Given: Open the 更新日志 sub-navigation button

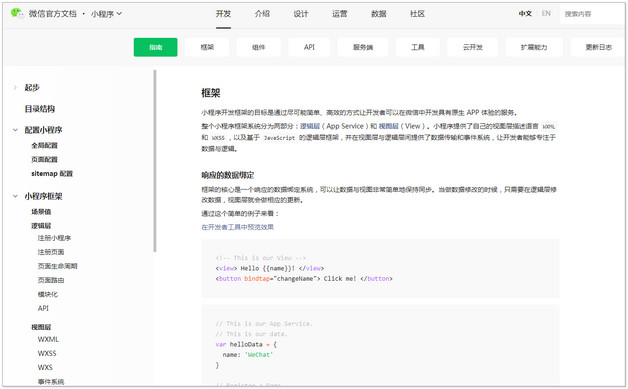Looking at the screenshot, I should click(598, 47).
